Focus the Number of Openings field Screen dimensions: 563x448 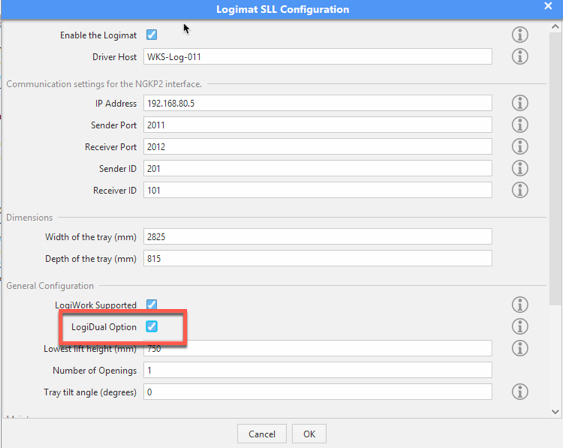point(318,370)
